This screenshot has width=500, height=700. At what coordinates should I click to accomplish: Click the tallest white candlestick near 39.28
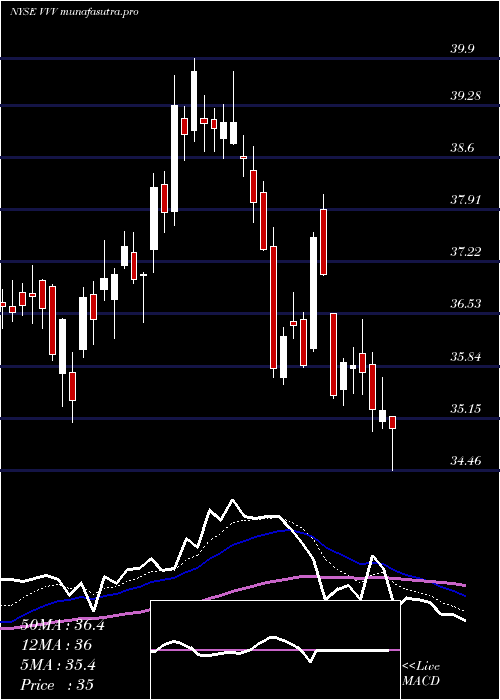point(174,158)
